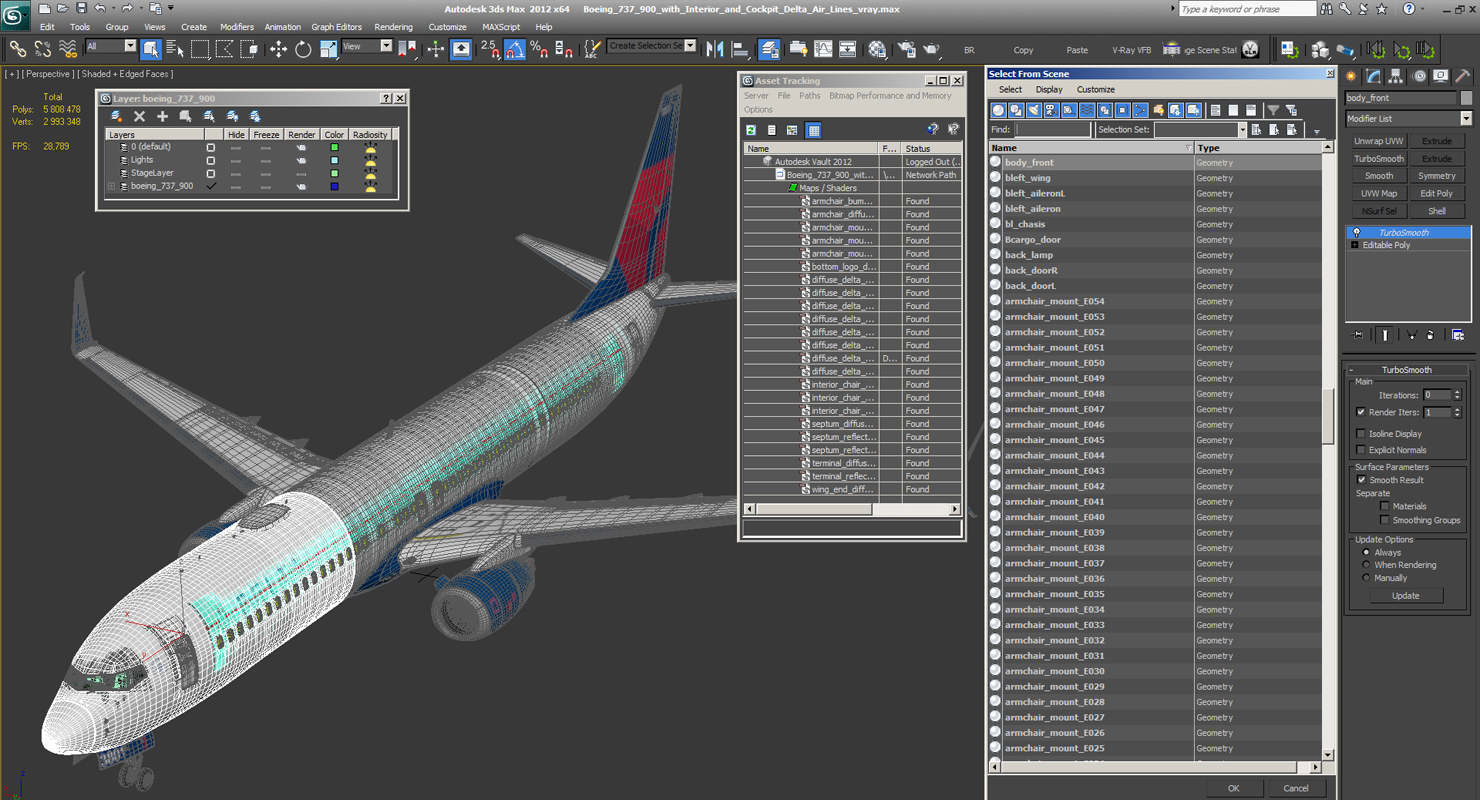Choose the Select and Rotate tool

[x=303, y=49]
